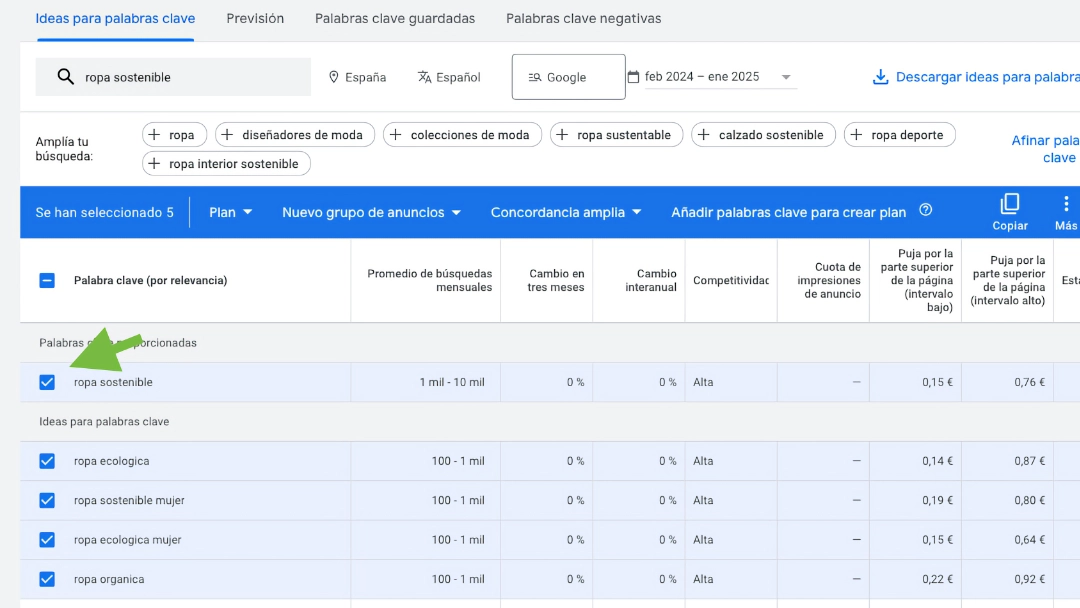
Task: Switch to the Previsión tab
Action: (x=255, y=19)
